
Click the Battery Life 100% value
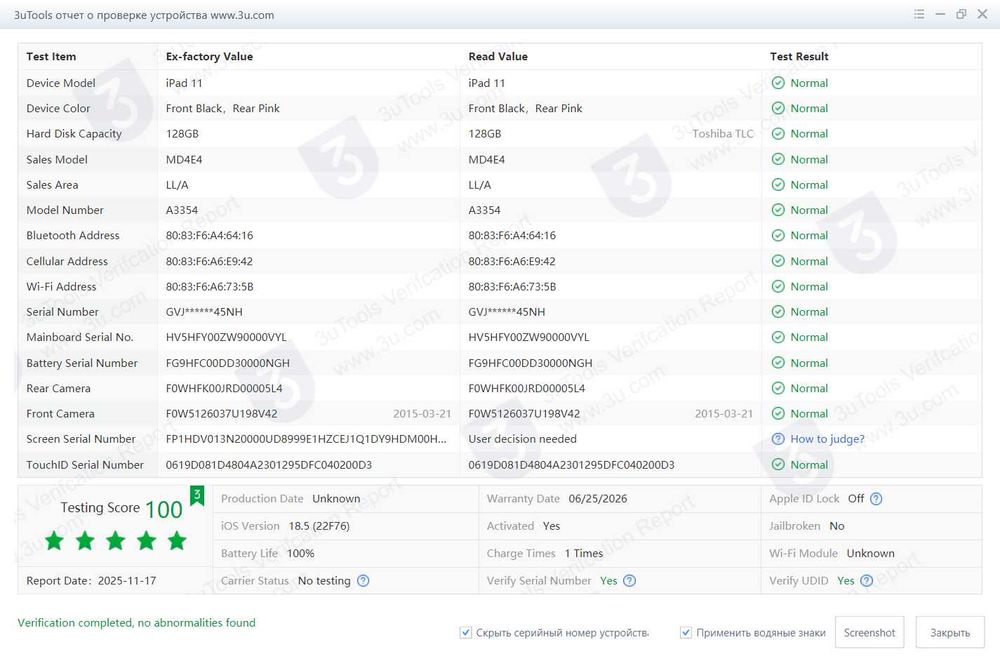[x=300, y=553]
